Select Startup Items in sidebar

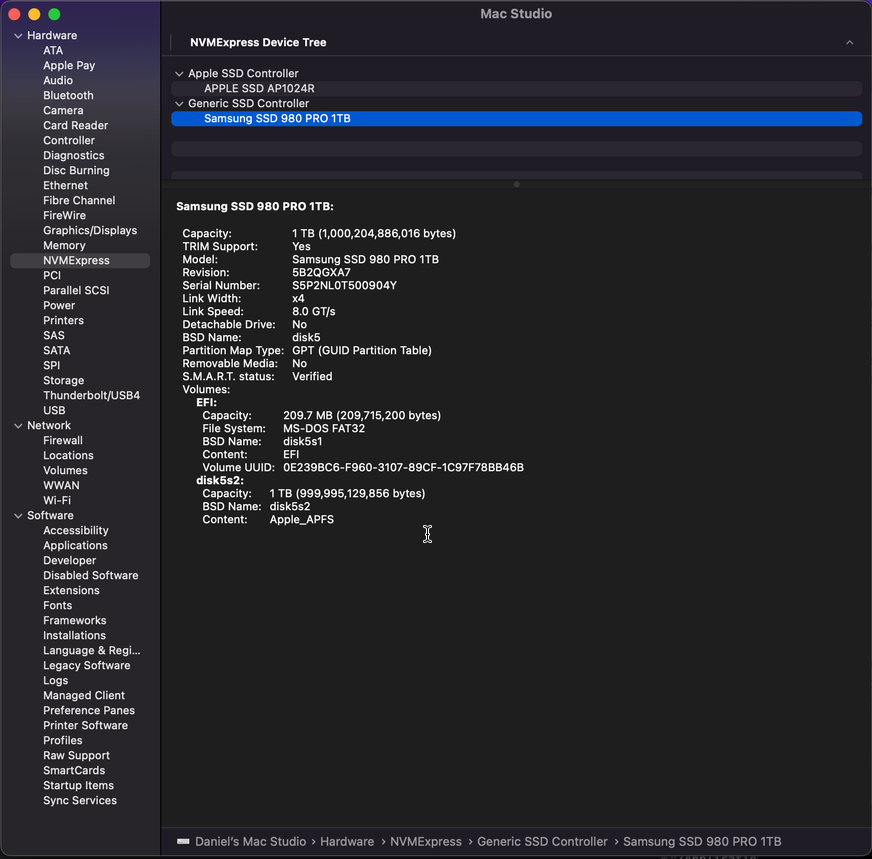pos(78,786)
